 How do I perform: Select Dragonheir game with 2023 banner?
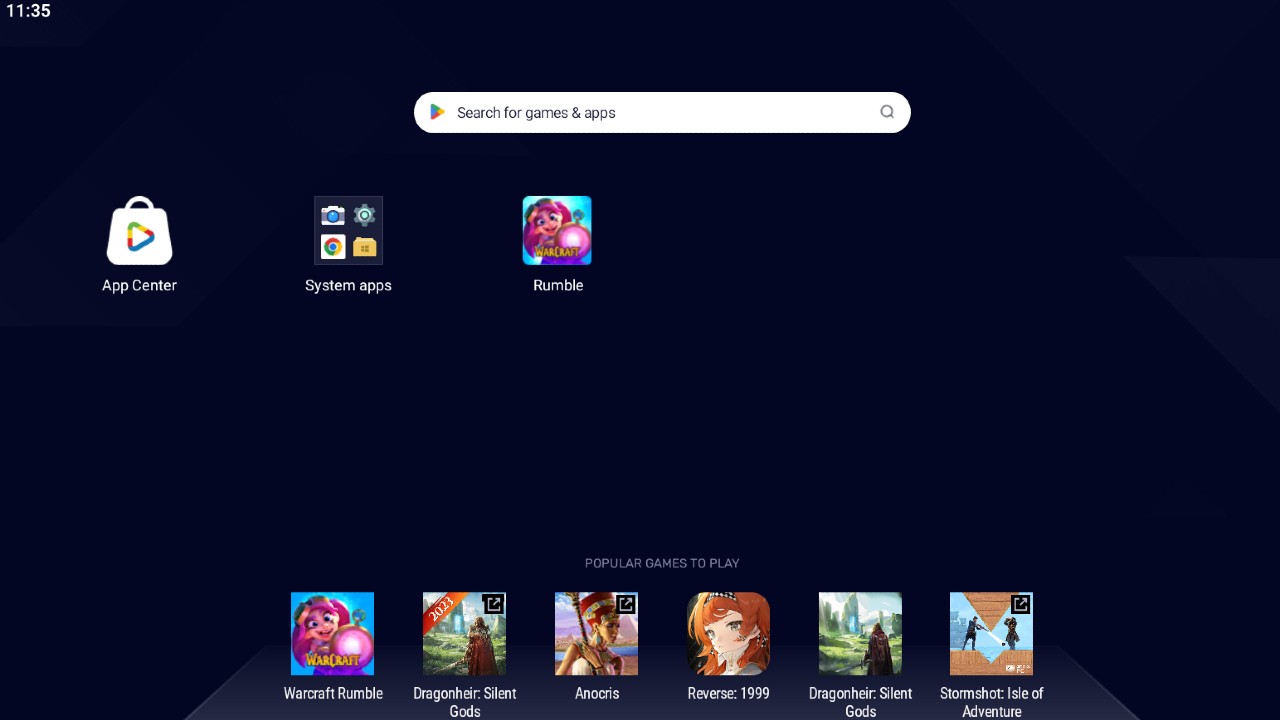click(464, 633)
